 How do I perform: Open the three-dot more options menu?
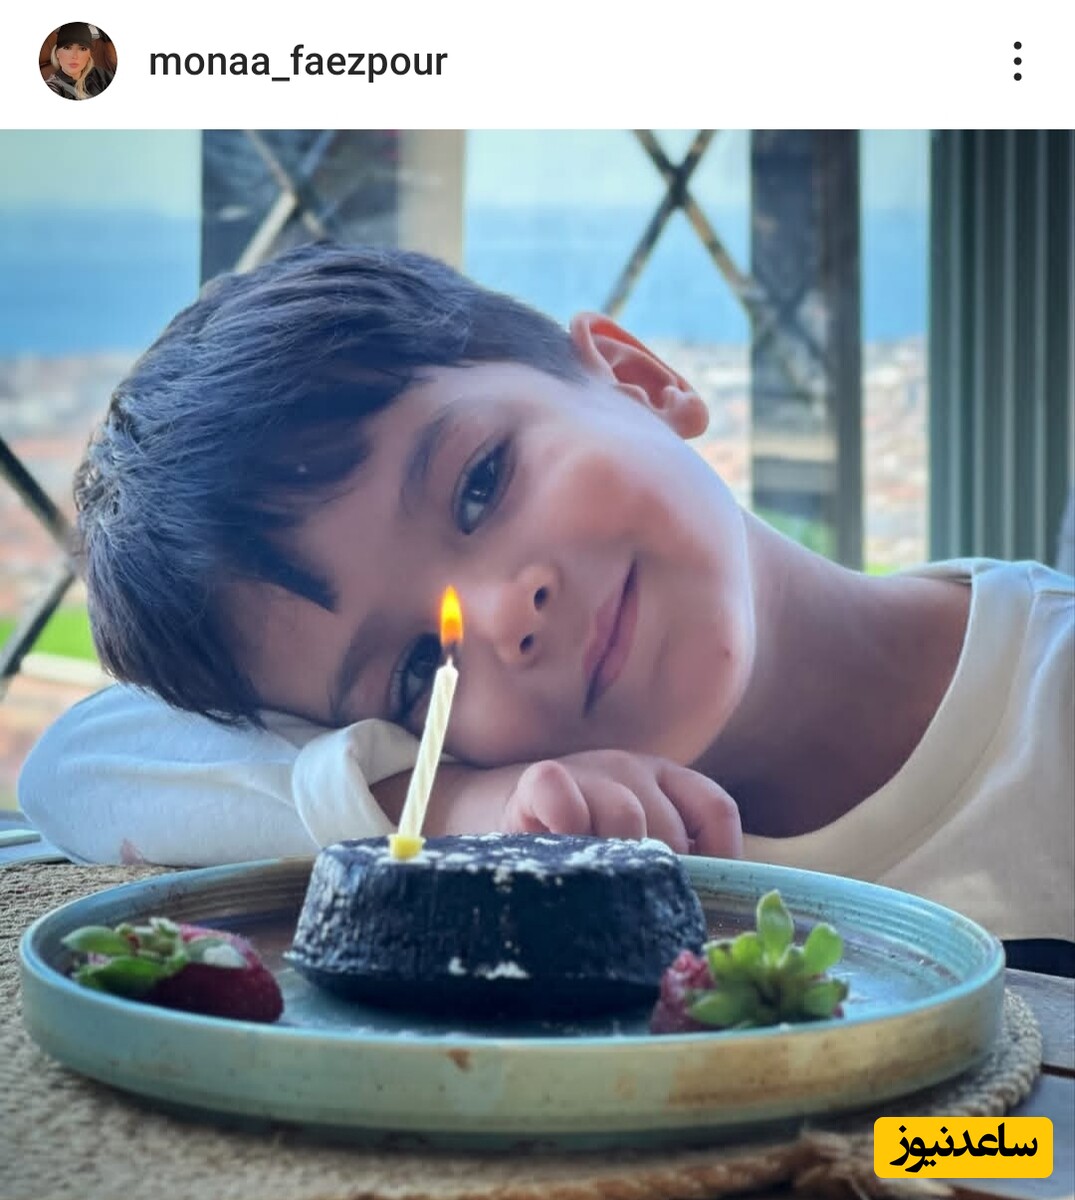[1017, 62]
